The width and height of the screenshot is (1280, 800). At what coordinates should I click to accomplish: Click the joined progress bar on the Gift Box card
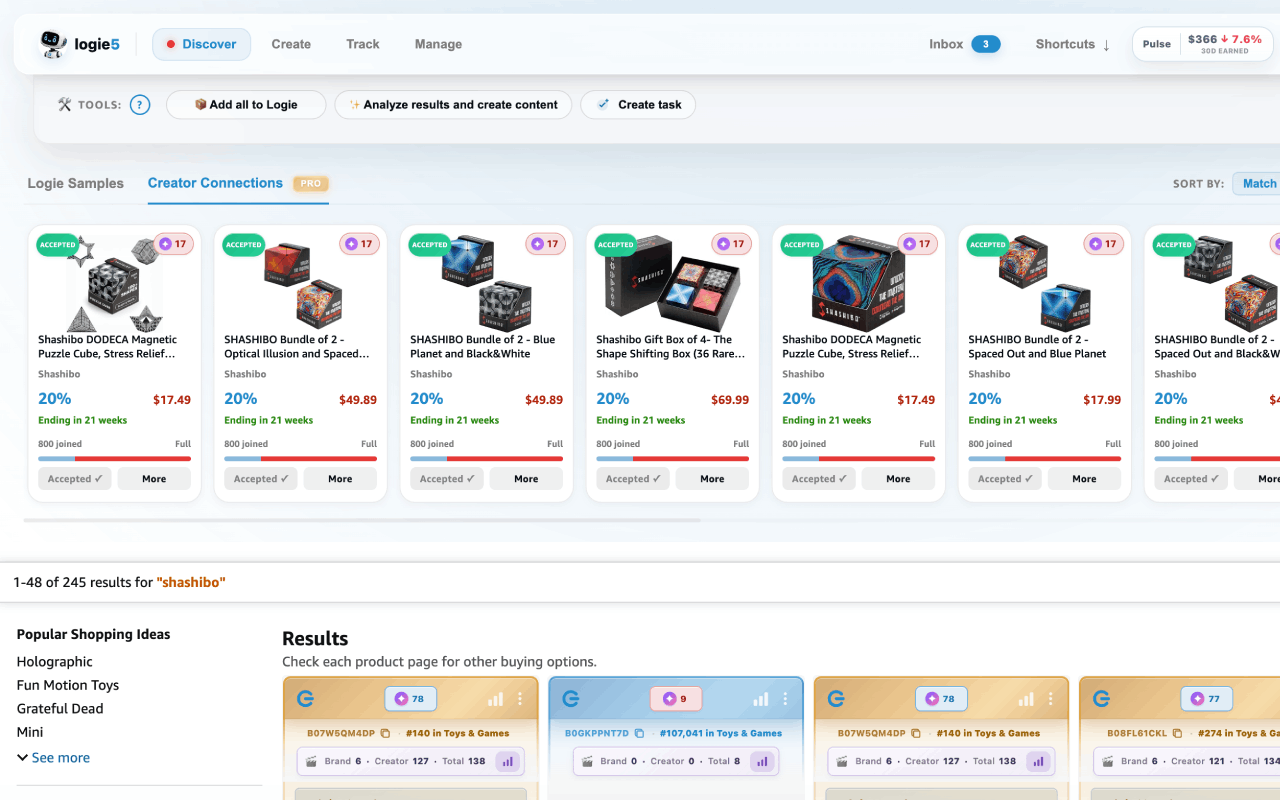673,459
